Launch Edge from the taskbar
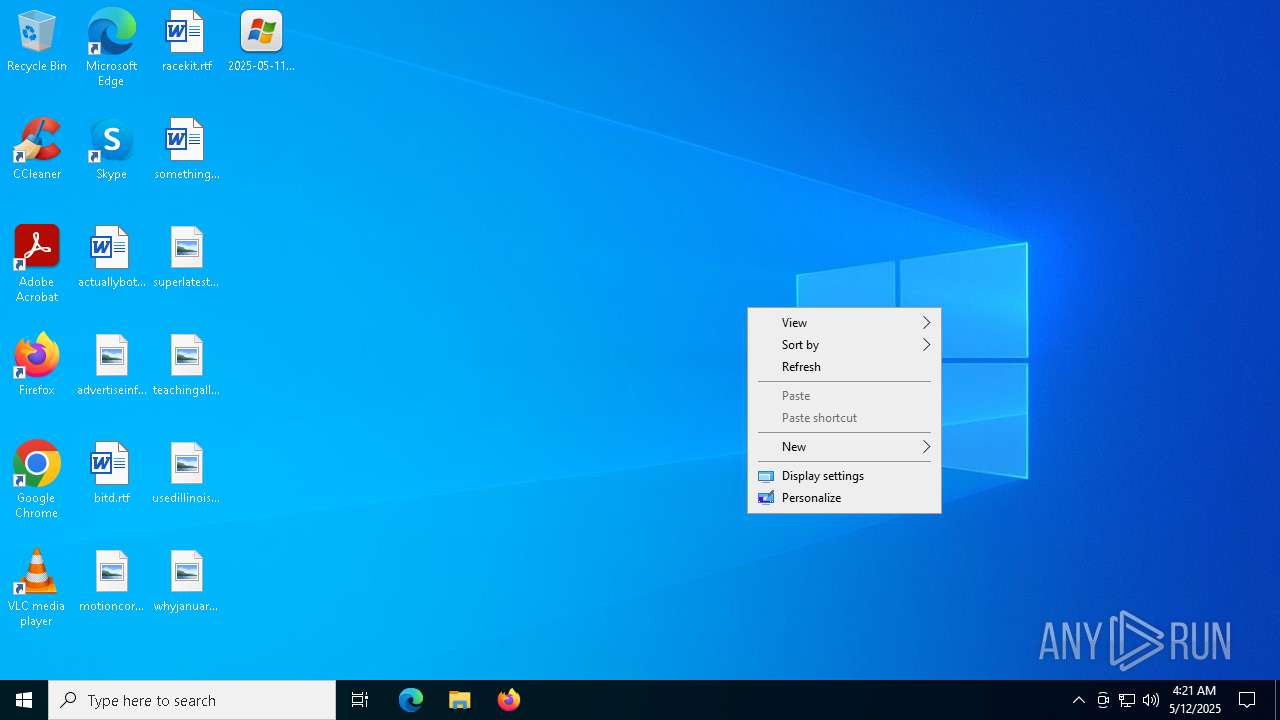The width and height of the screenshot is (1280, 720). pos(411,700)
